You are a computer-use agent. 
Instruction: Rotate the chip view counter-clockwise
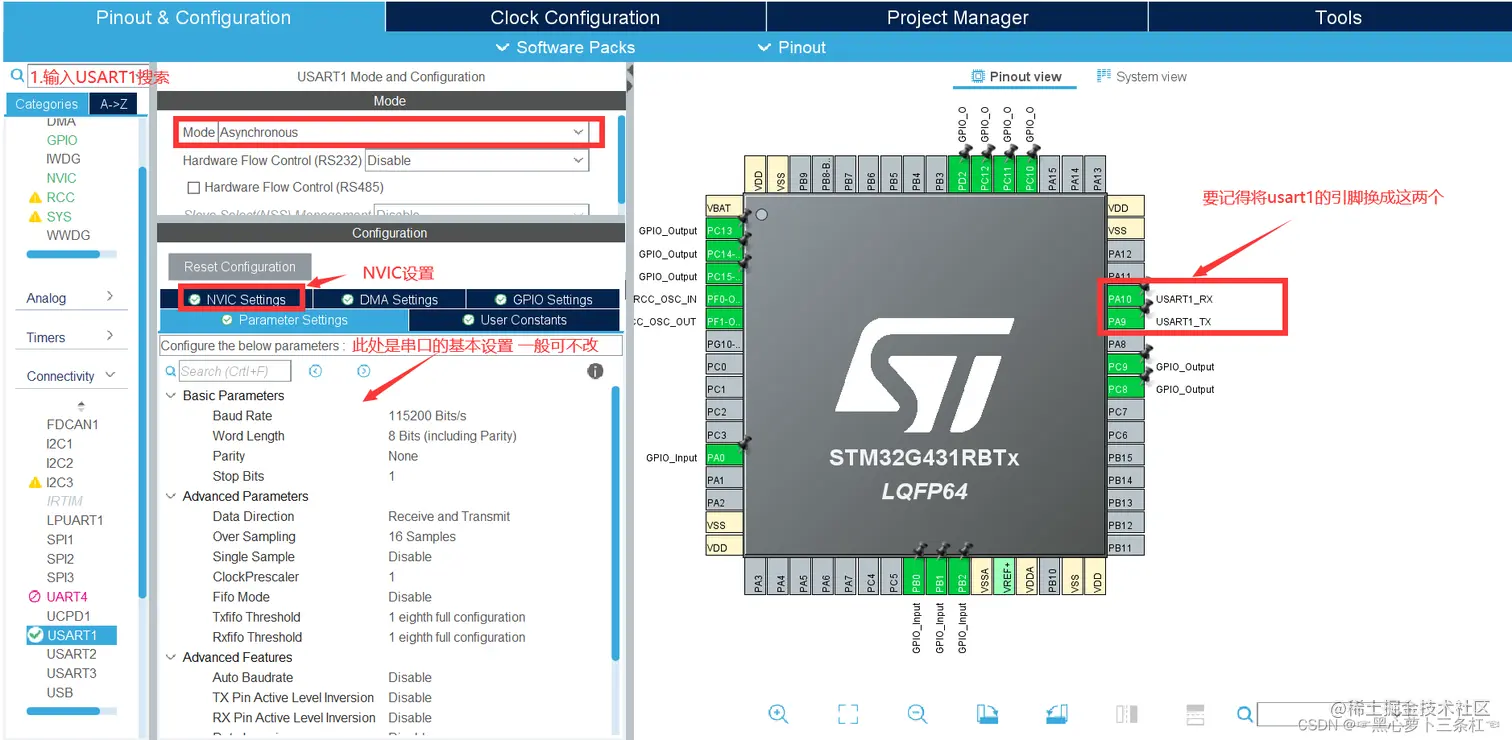[1057, 713]
